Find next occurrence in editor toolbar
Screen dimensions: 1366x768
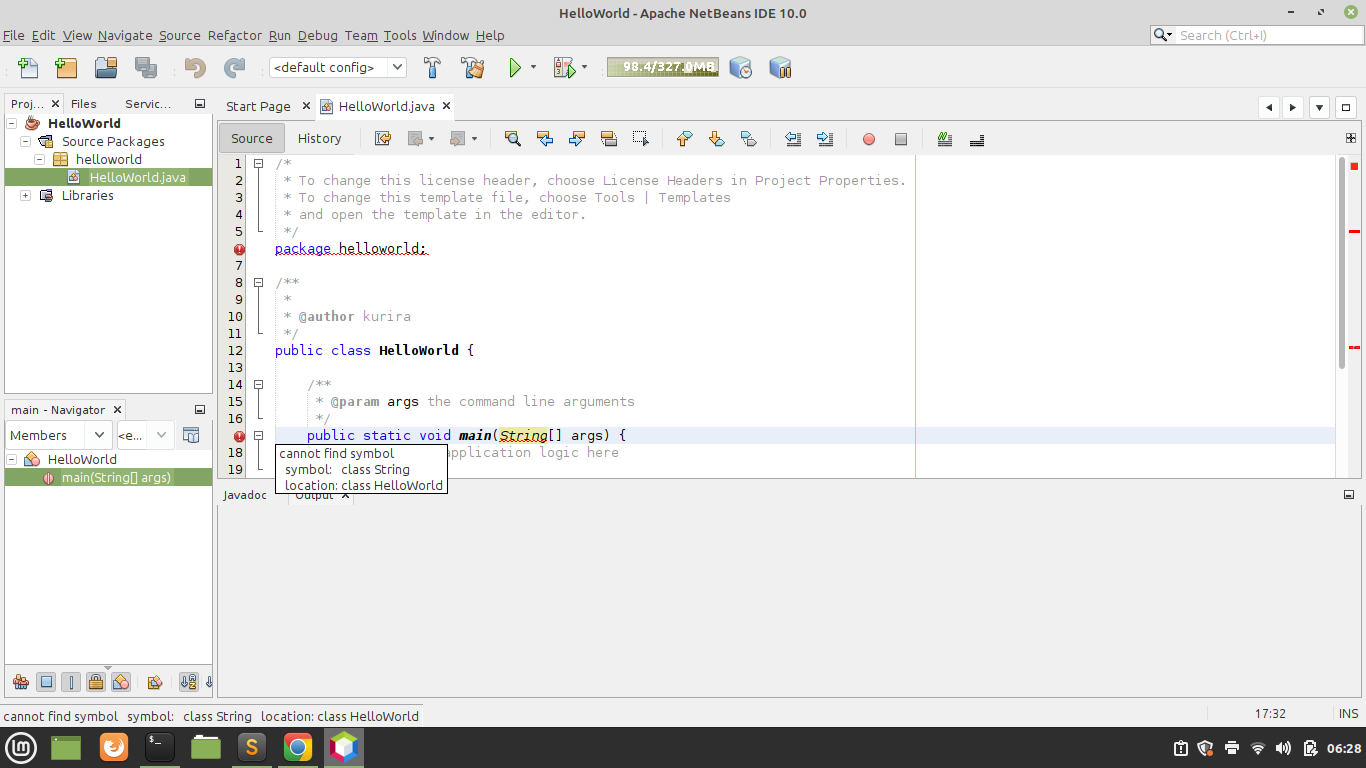coord(577,139)
